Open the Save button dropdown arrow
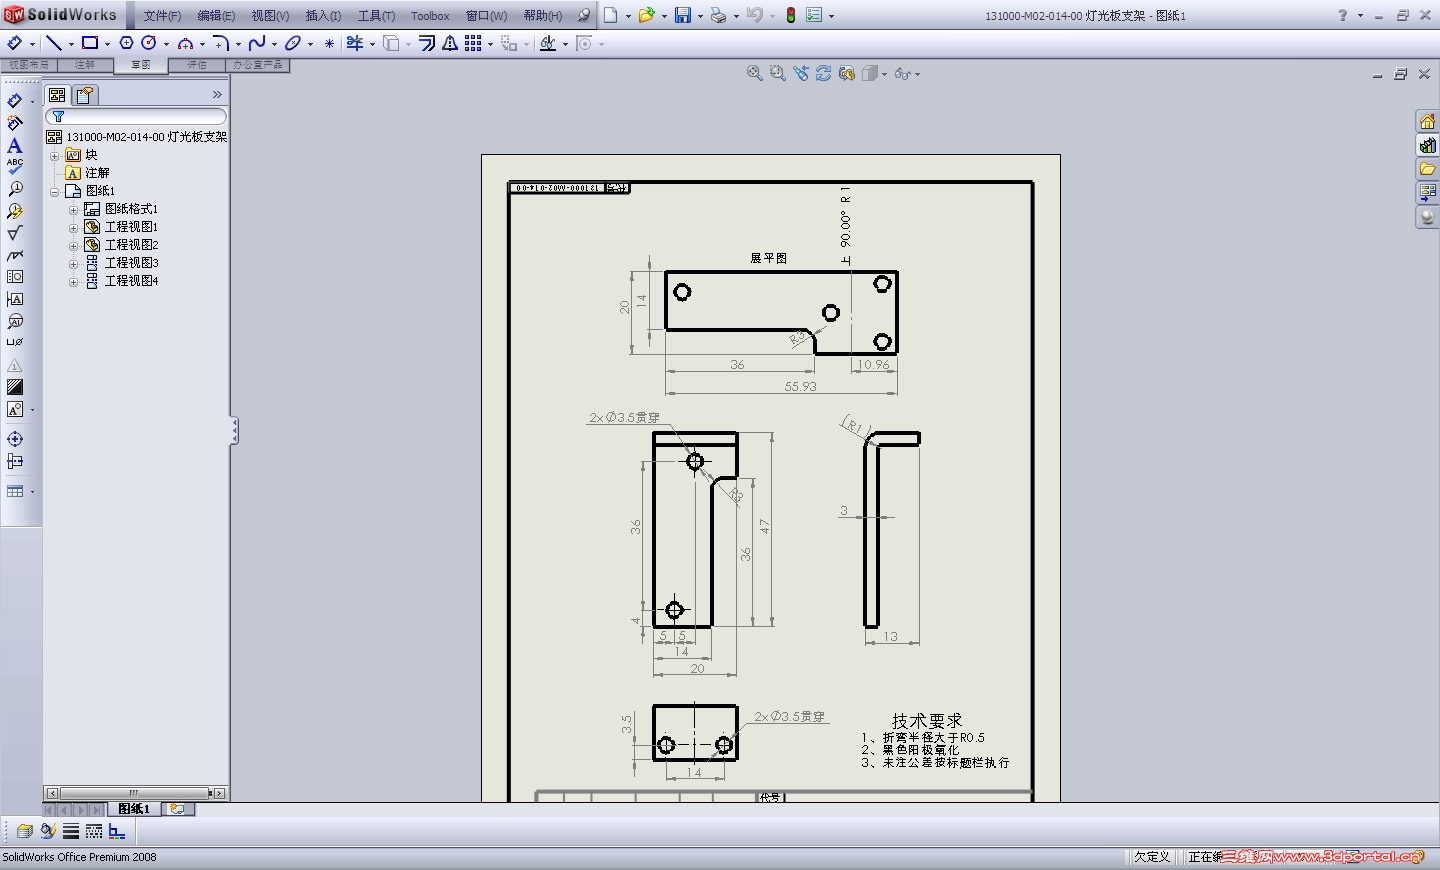Image resolution: width=1440 pixels, height=870 pixels. (700, 16)
